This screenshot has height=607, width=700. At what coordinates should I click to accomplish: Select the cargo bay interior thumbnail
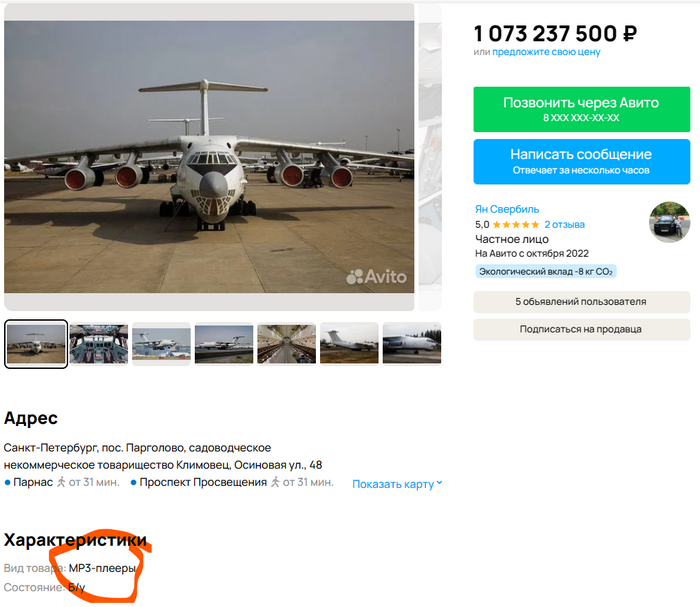pos(287,344)
